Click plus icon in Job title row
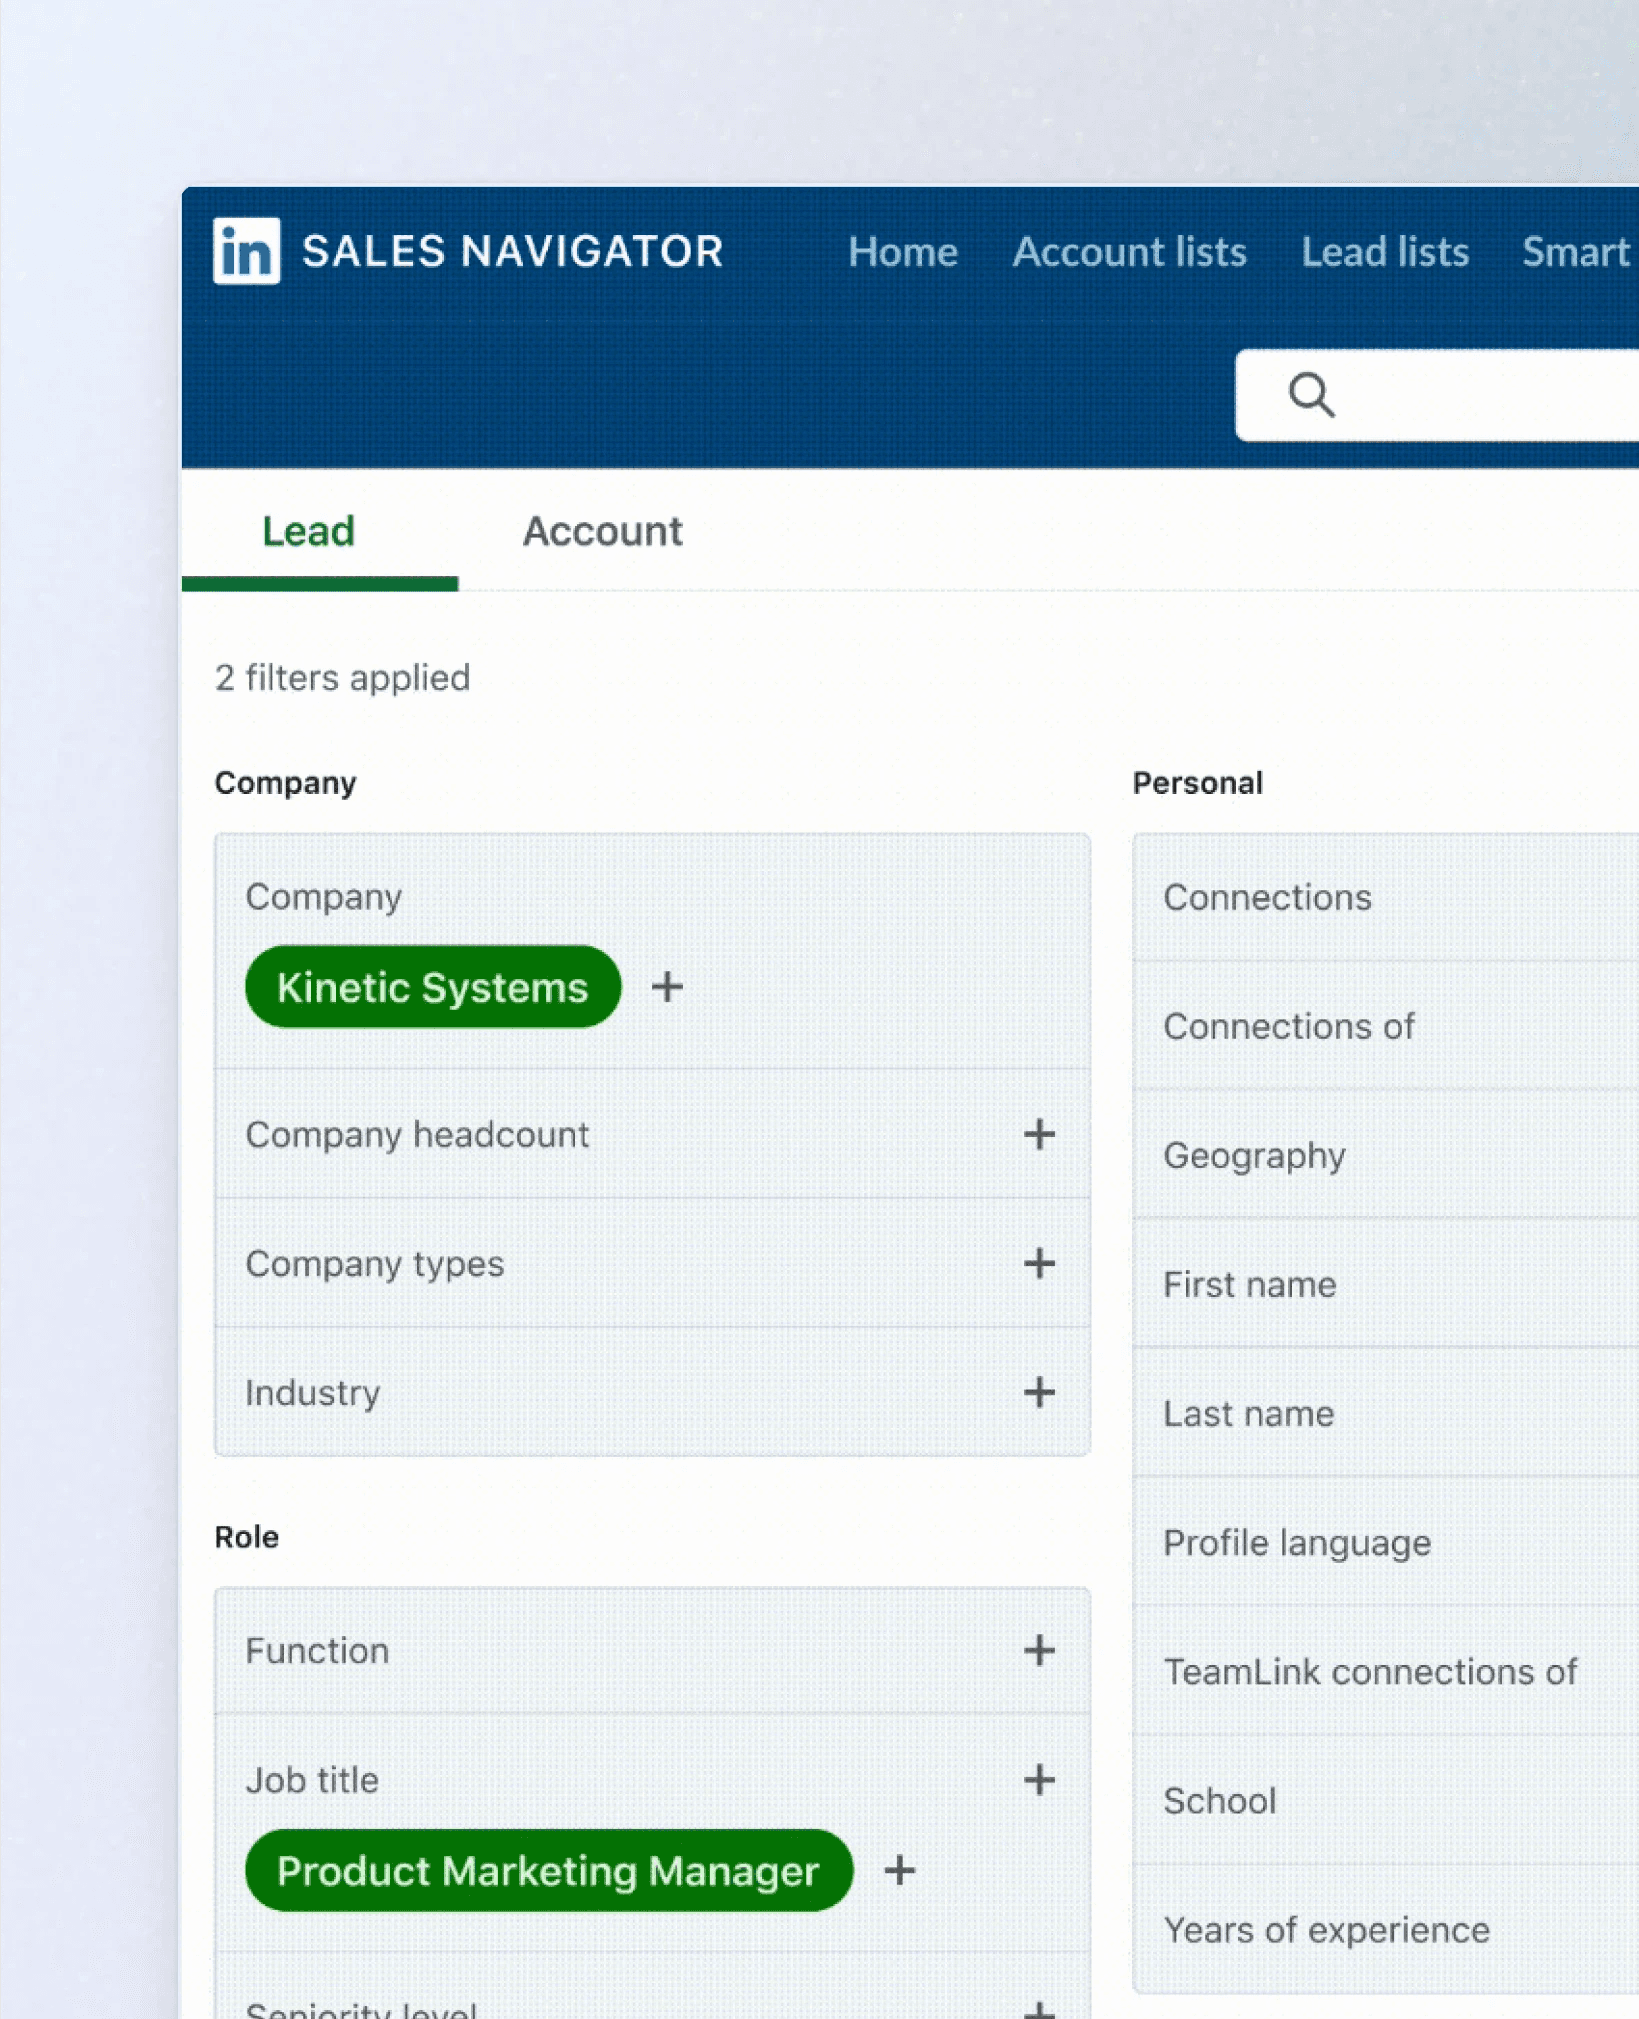1639x2019 pixels. (1039, 1779)
